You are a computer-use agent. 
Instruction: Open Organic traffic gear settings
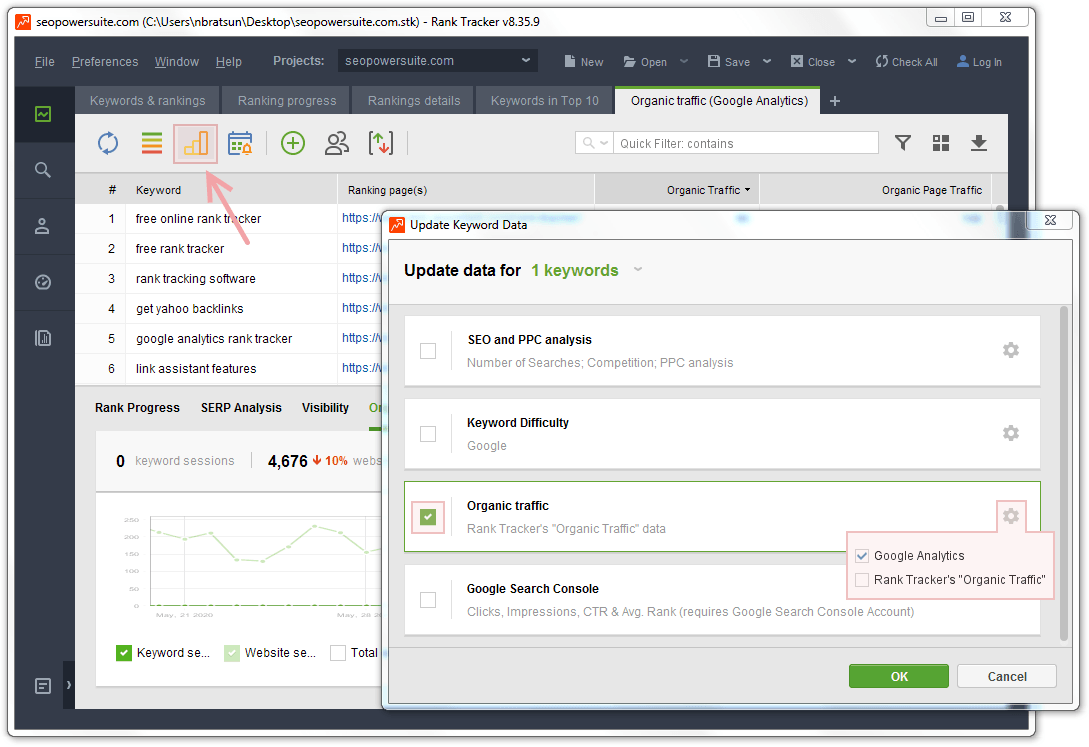[x=1011, y=516]
